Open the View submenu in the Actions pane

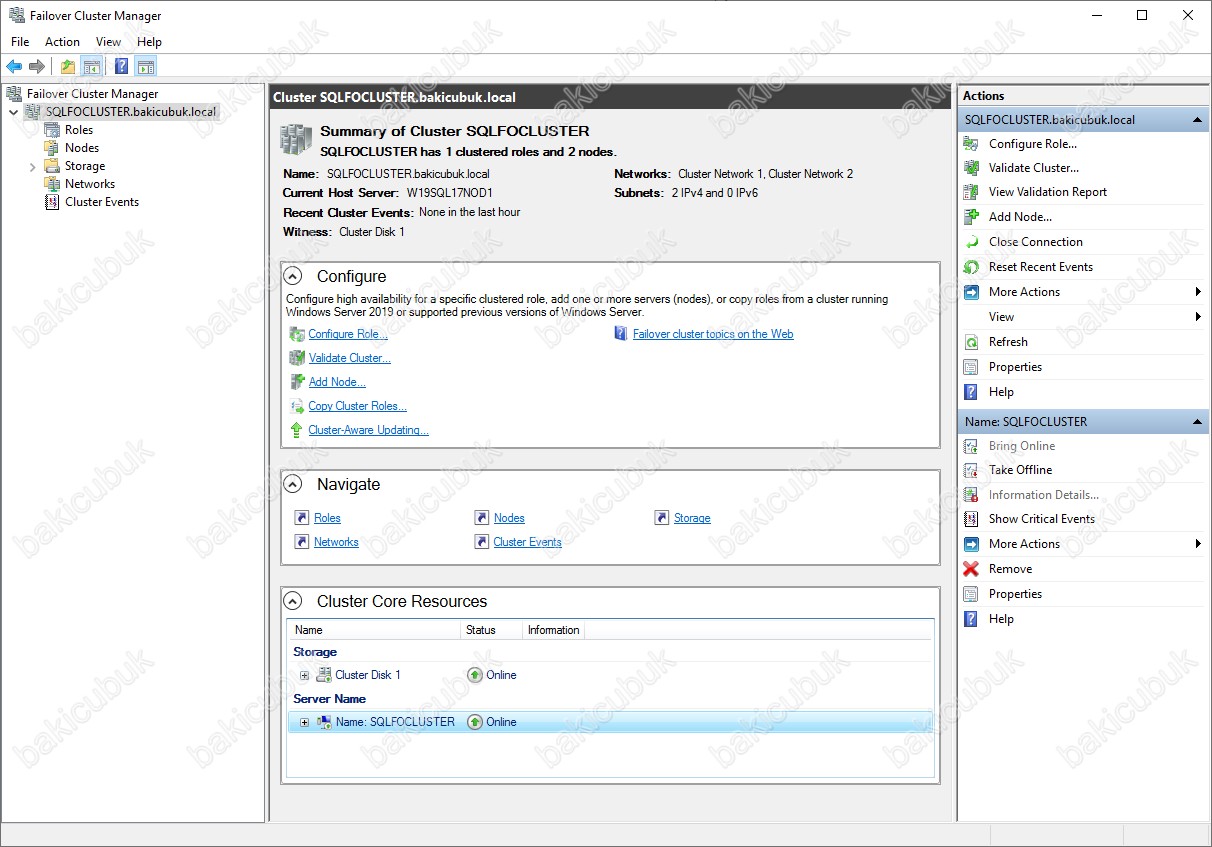1001,317
